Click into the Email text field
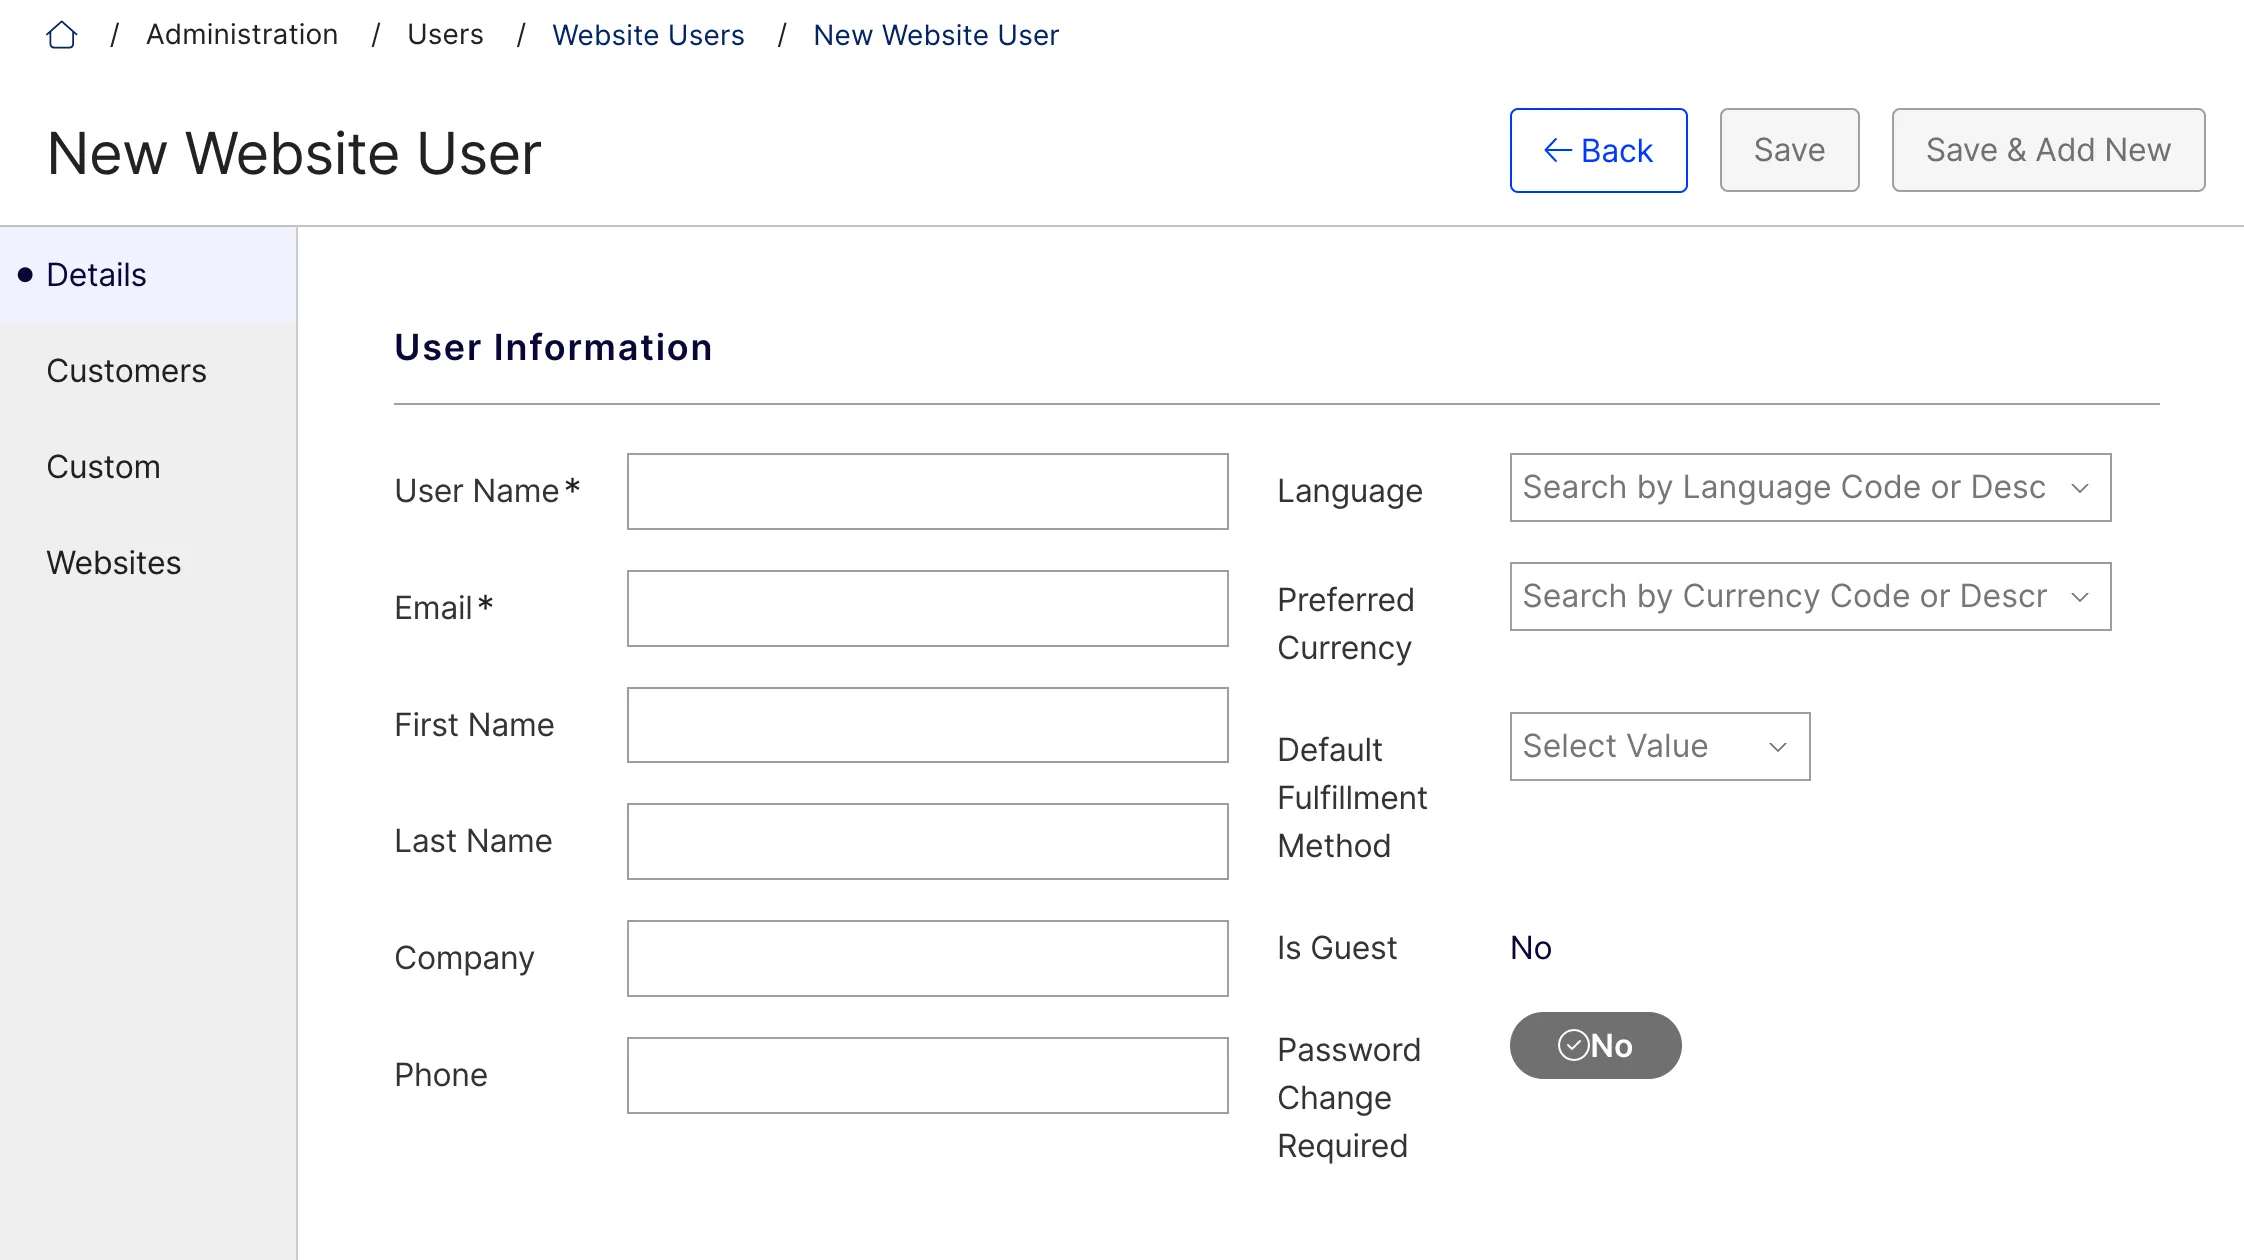This screenshot has width=2244, height=1260. (927, 608)
